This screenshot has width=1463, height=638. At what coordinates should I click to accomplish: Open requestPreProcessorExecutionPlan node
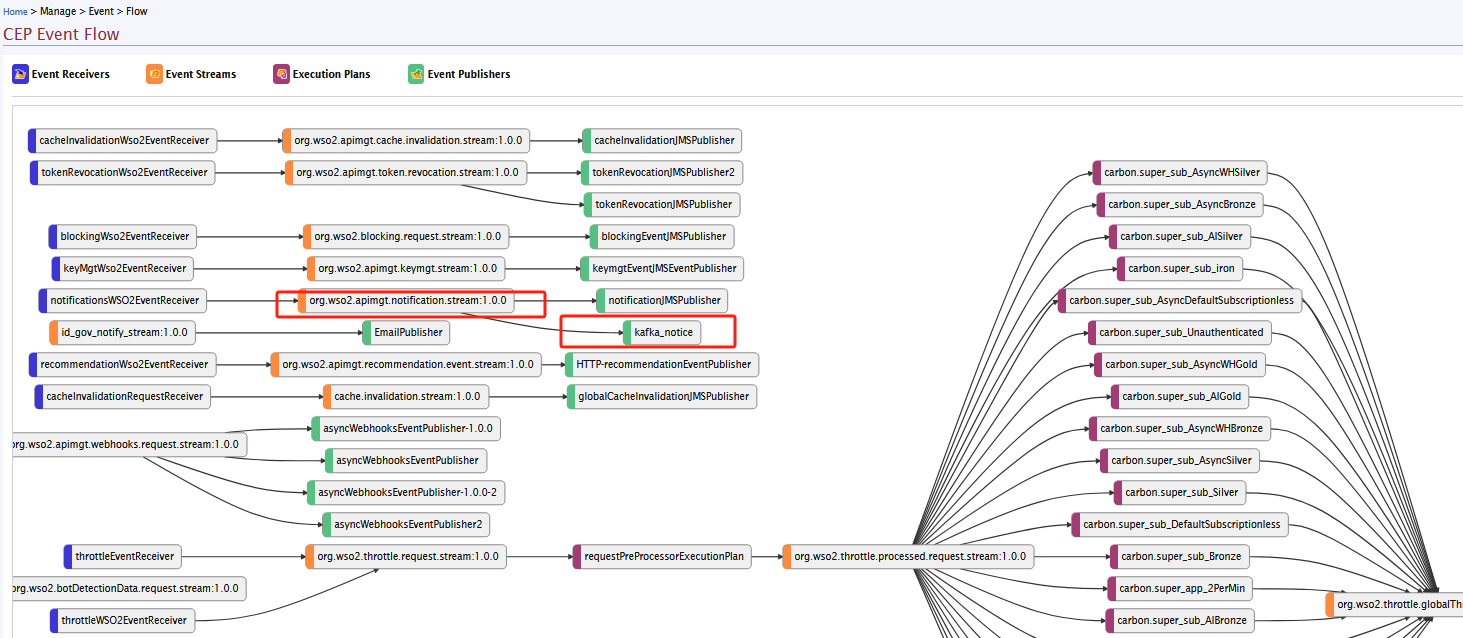point(665,556)
